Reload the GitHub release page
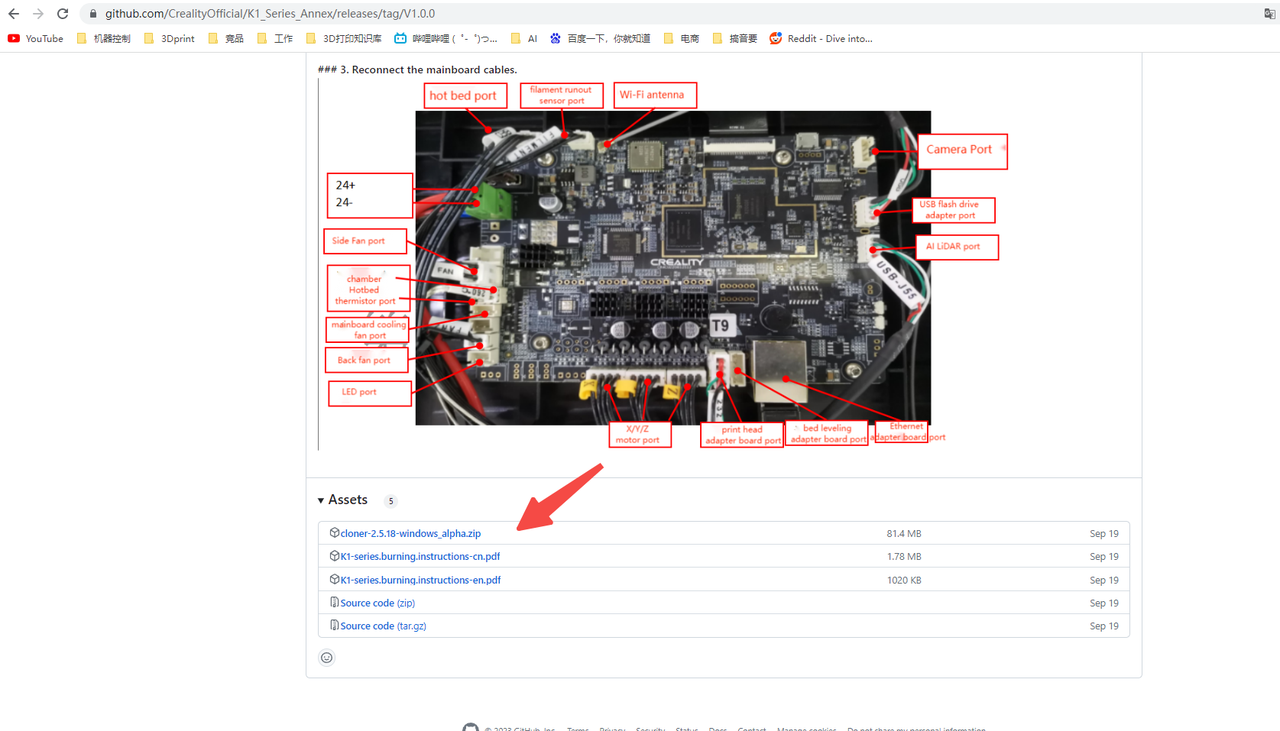Screen dimensions: 1280x731 (62, 14)
